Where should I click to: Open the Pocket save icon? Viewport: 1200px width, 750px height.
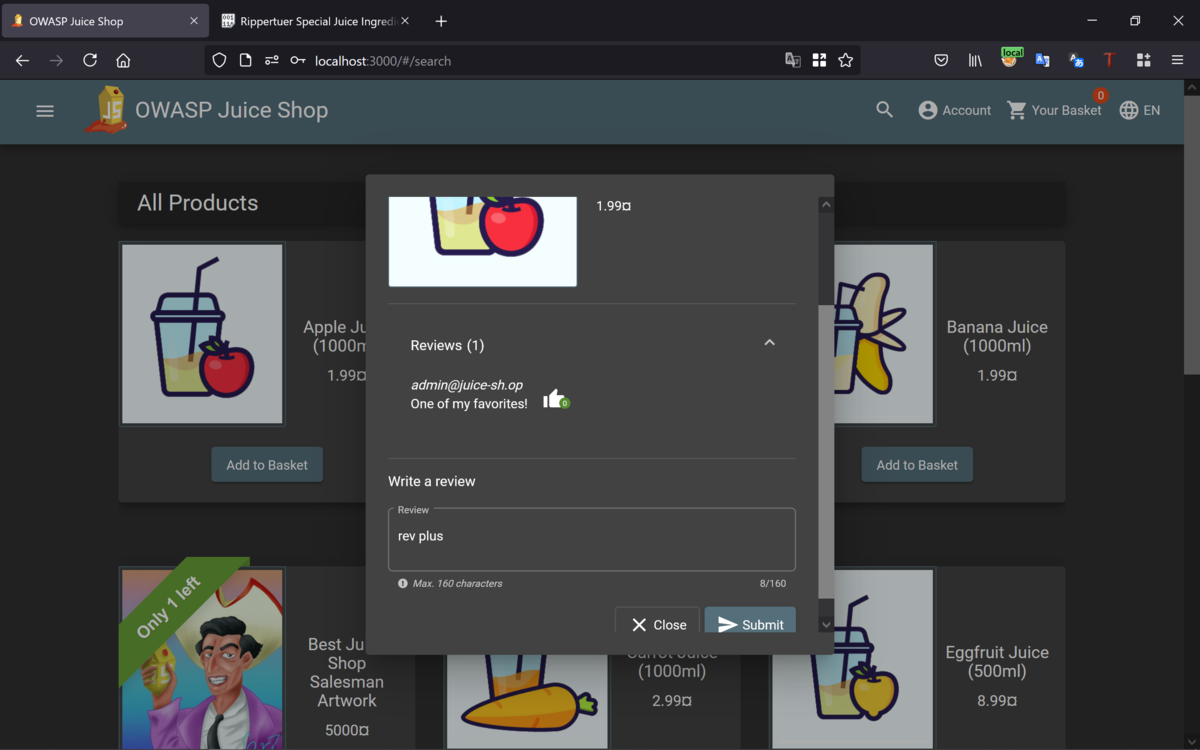(941, 61)
